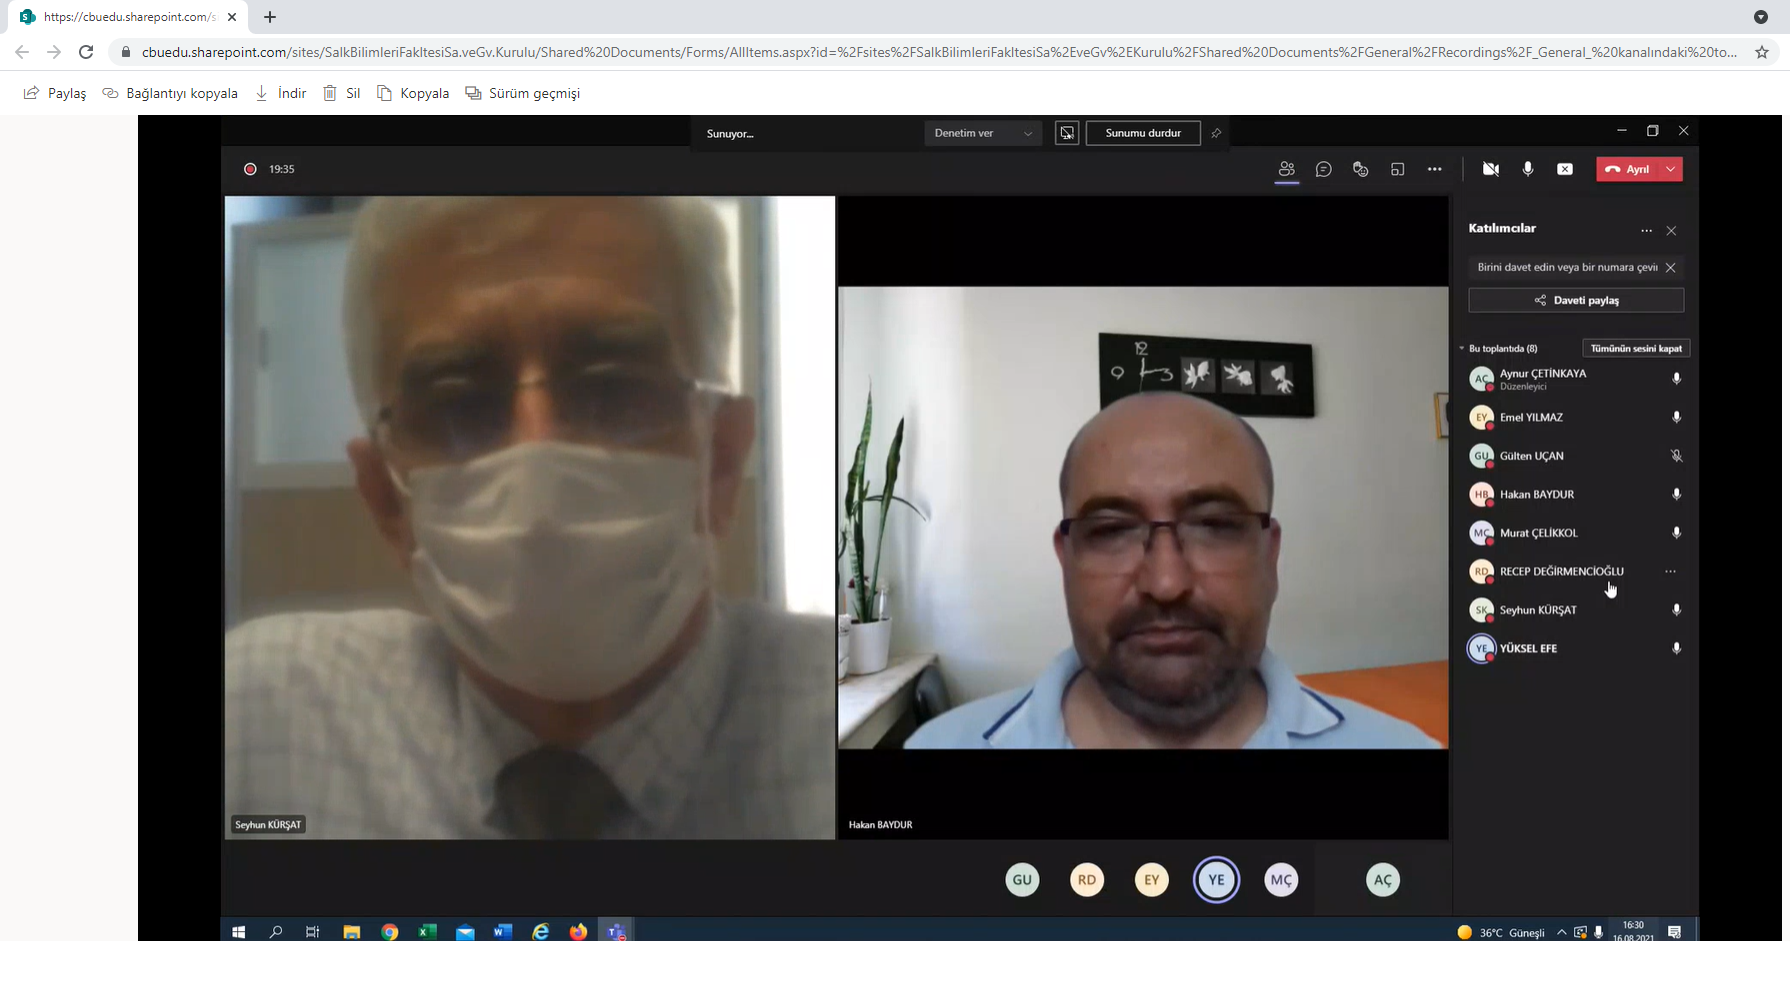Screen dimensions: 1790x1001
Task: Open the breakout rooms icon
Action: click(x=1397, y=170)
